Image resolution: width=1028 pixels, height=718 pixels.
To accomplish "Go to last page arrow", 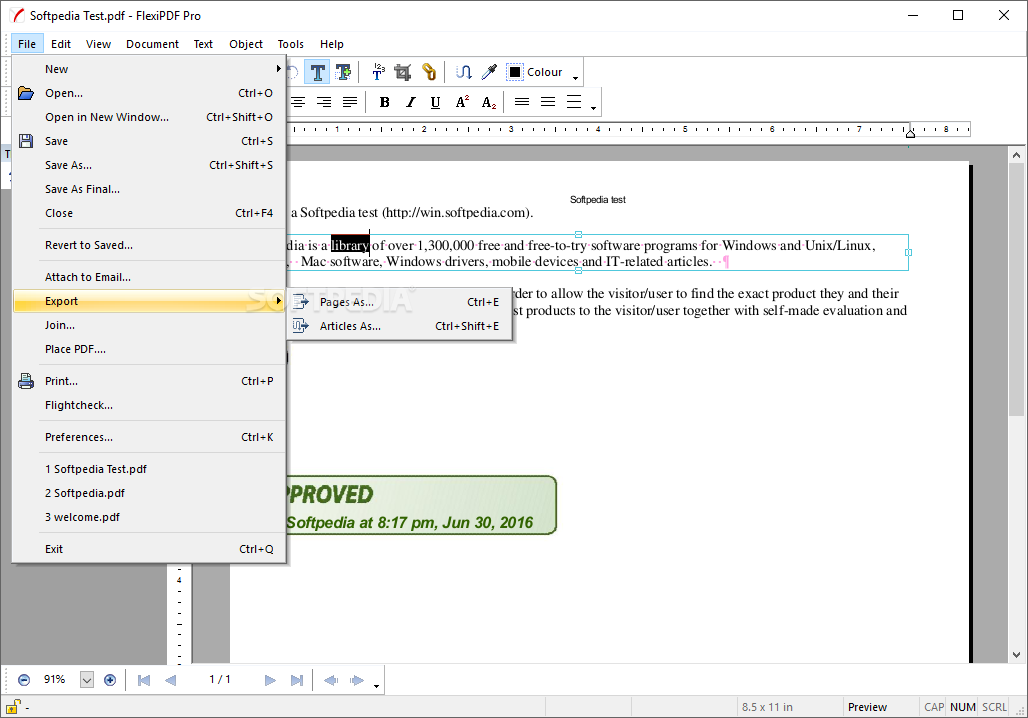I will click(x=296, y=680).
